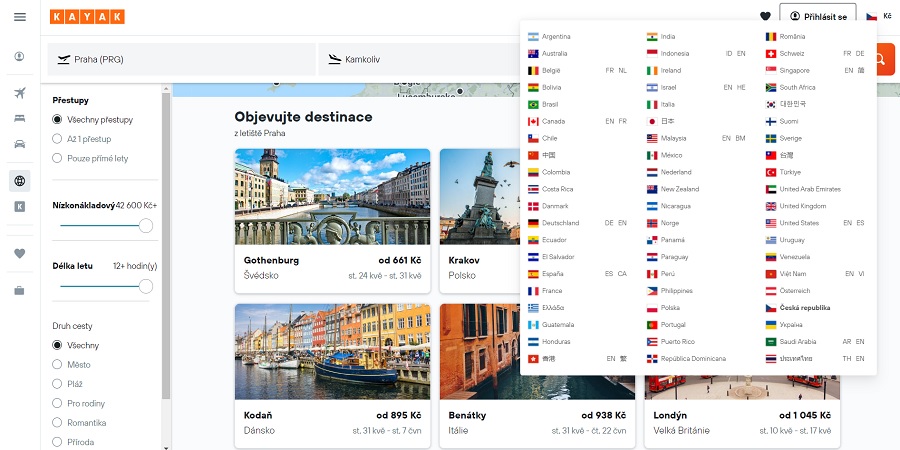Screen dimensions: 900x450
Task: Open the Gothenburg destination card
Action: (332, 221)
